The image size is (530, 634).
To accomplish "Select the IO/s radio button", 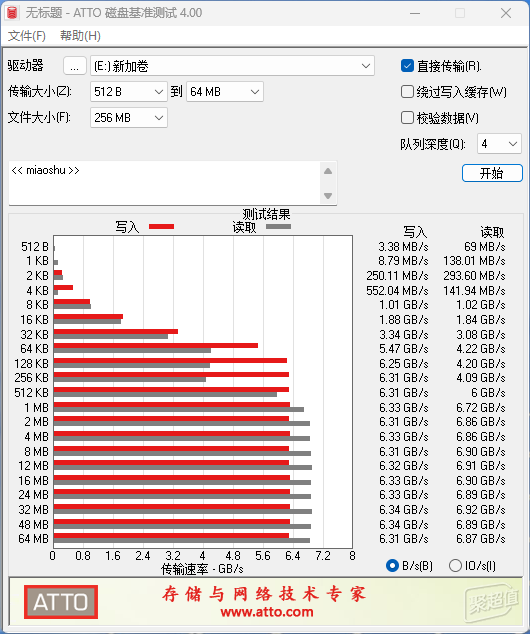I will (455, 565).
